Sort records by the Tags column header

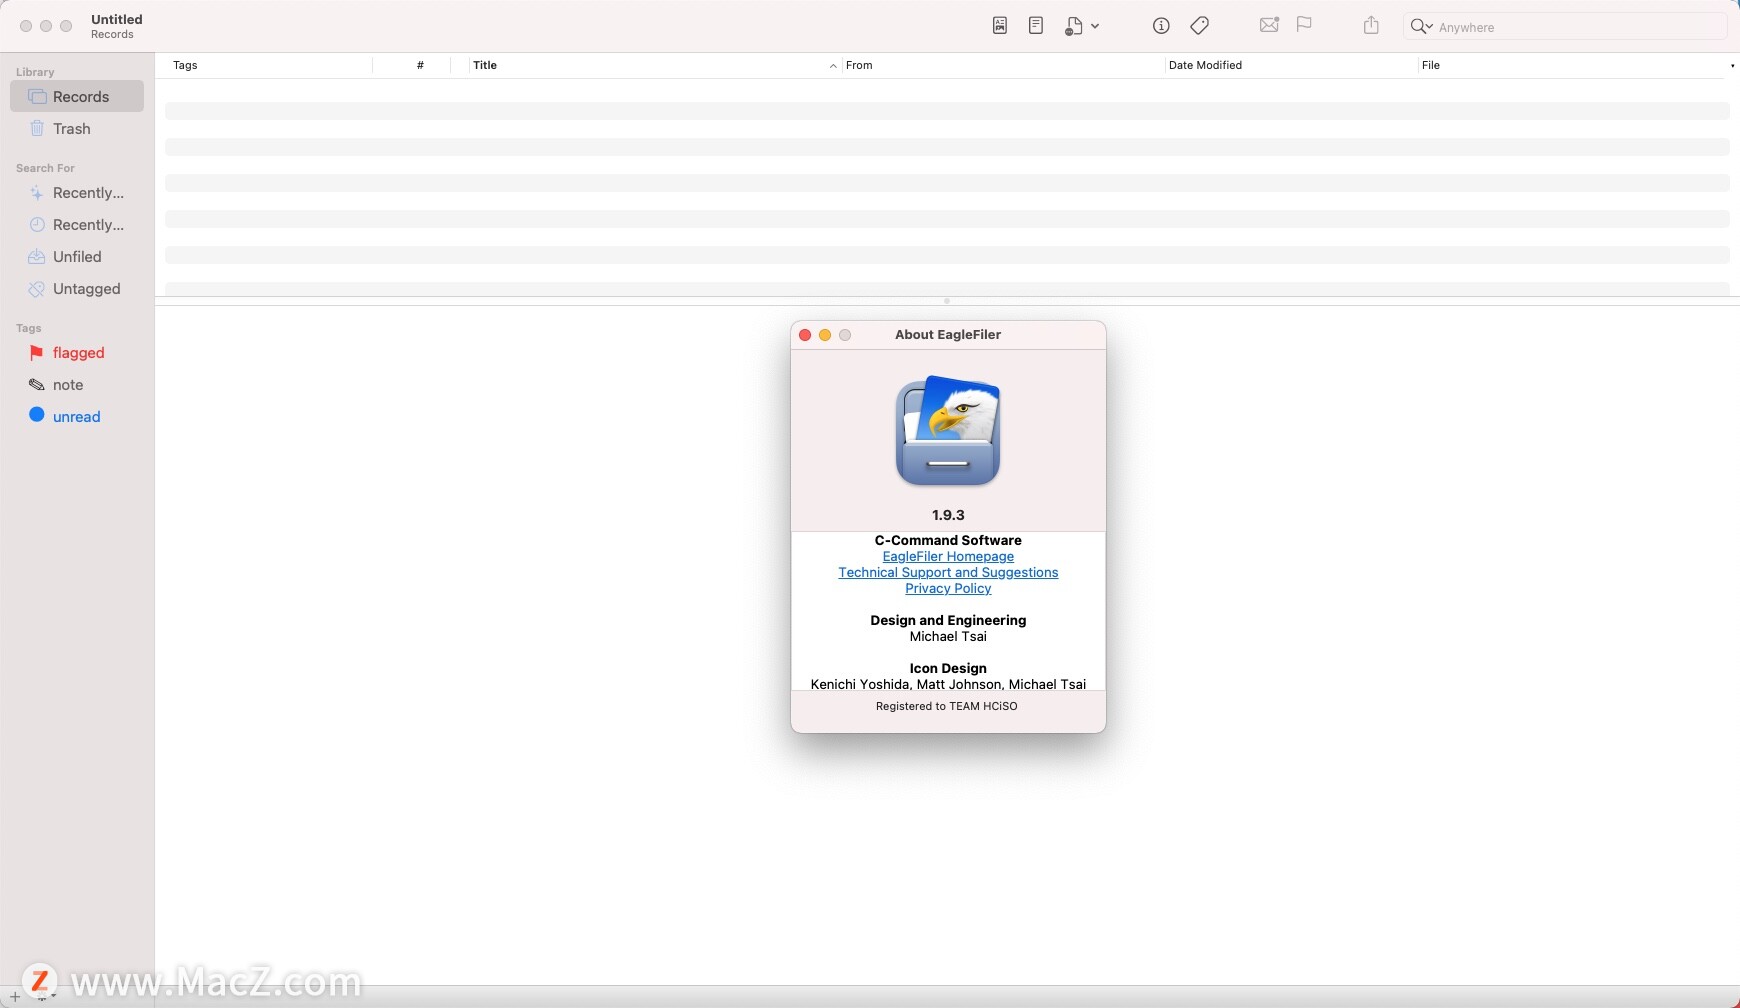[270, 65]
